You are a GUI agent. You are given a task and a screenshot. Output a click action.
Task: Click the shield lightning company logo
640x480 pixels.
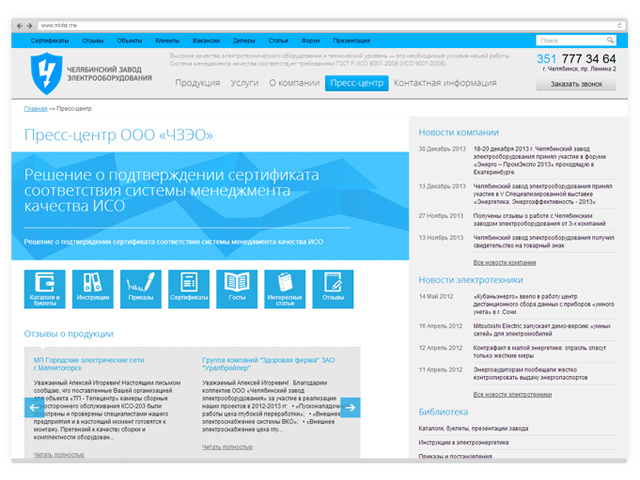pyautogui.click(x=47, y=73)
